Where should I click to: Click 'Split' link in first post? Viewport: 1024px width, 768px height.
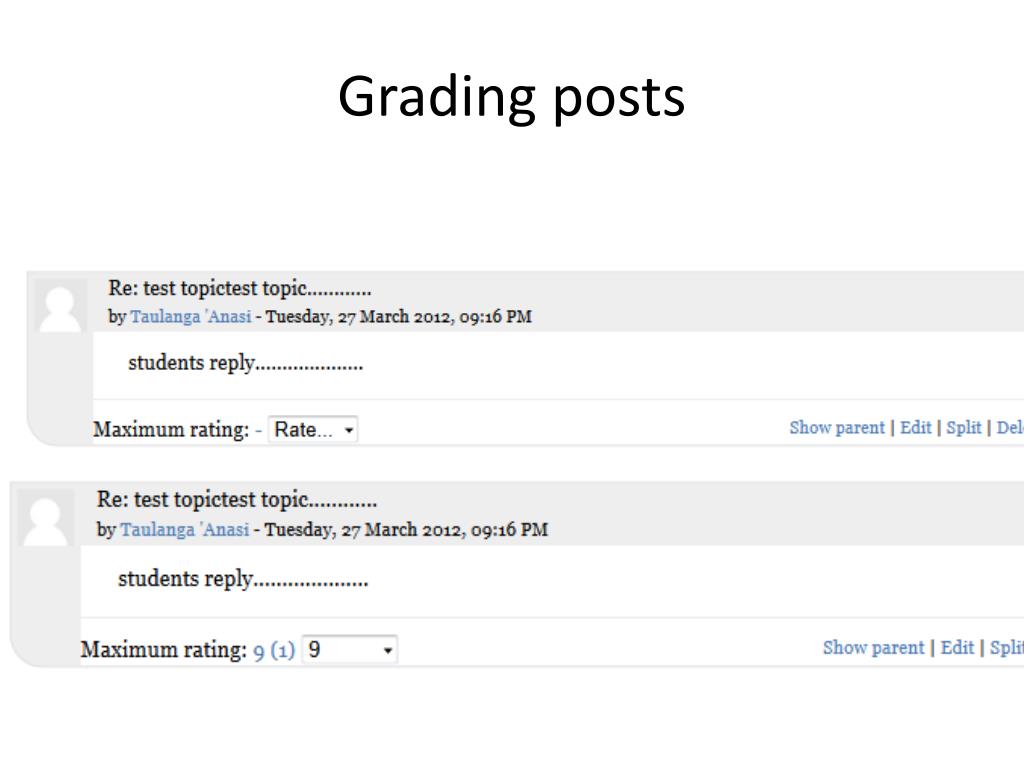[x=964, y=428]
